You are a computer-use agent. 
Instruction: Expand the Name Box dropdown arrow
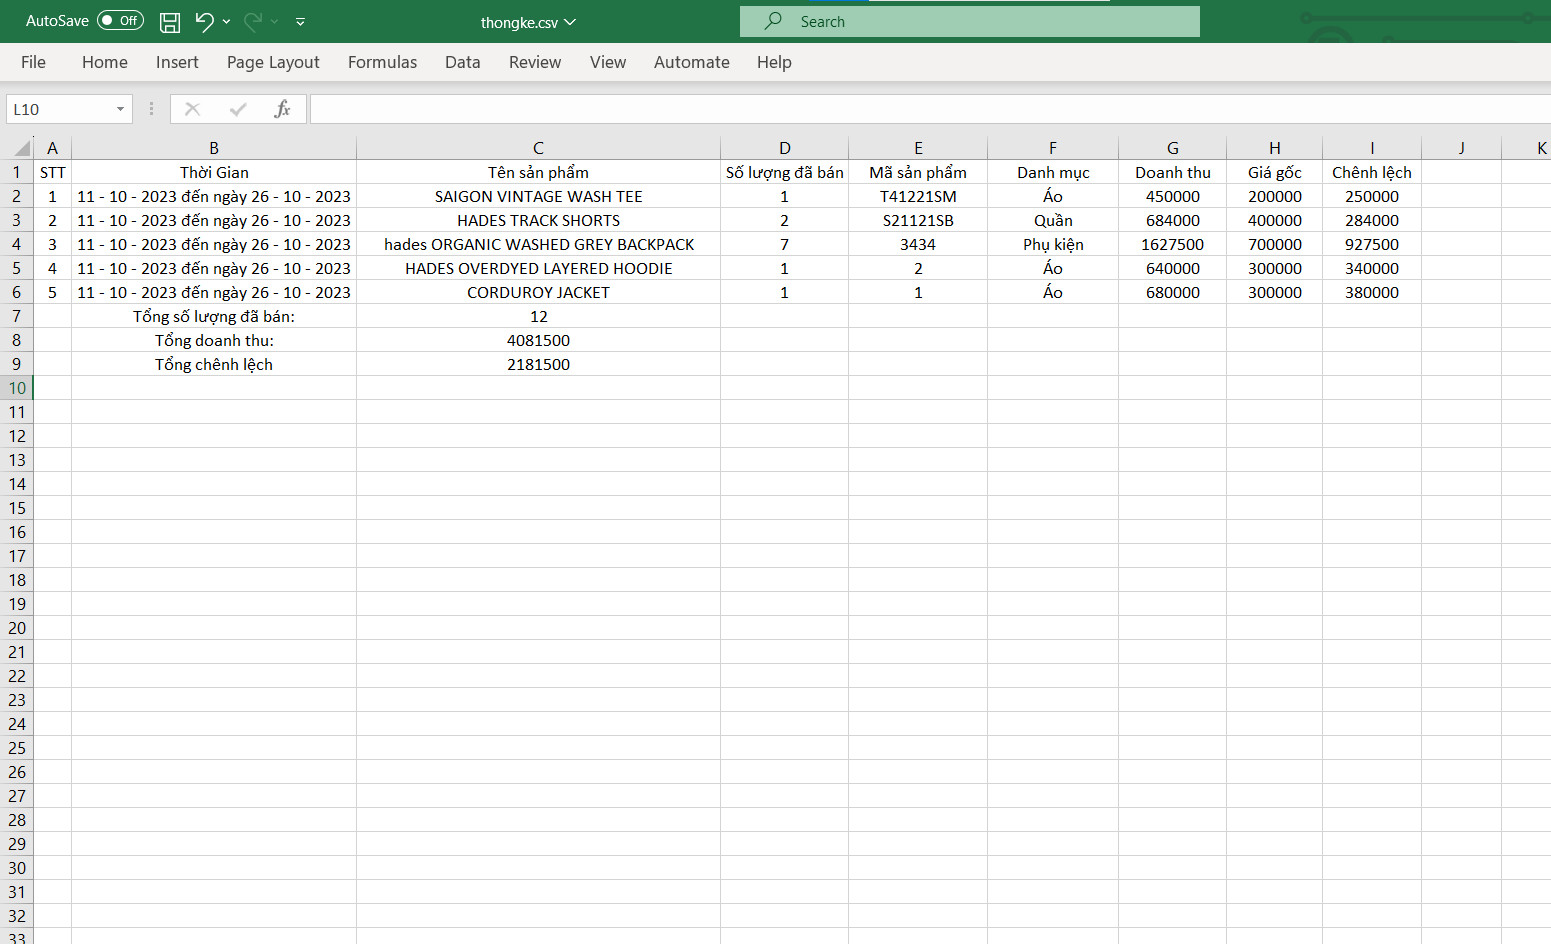tap(120, 109)
